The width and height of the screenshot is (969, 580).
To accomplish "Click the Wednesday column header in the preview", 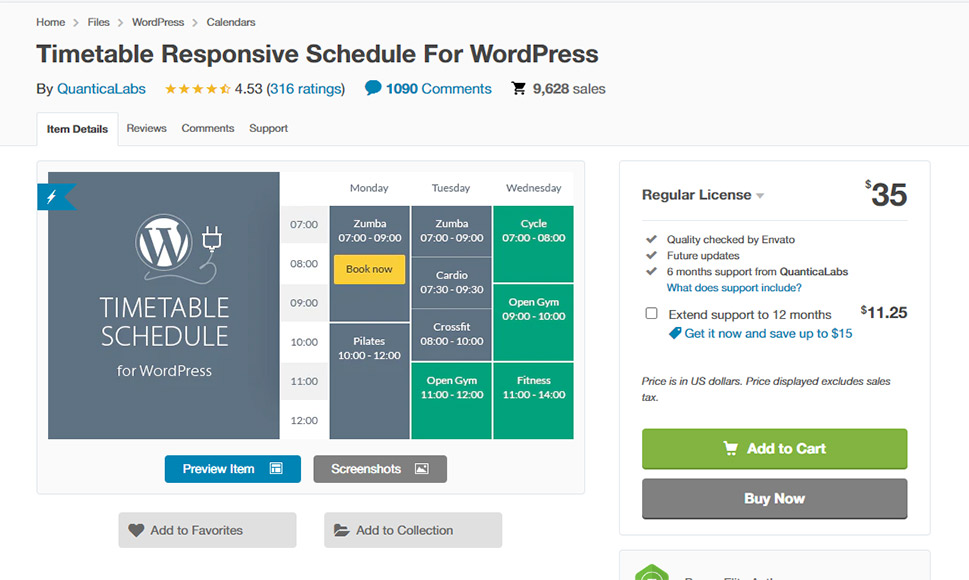I will coord(533,188).
